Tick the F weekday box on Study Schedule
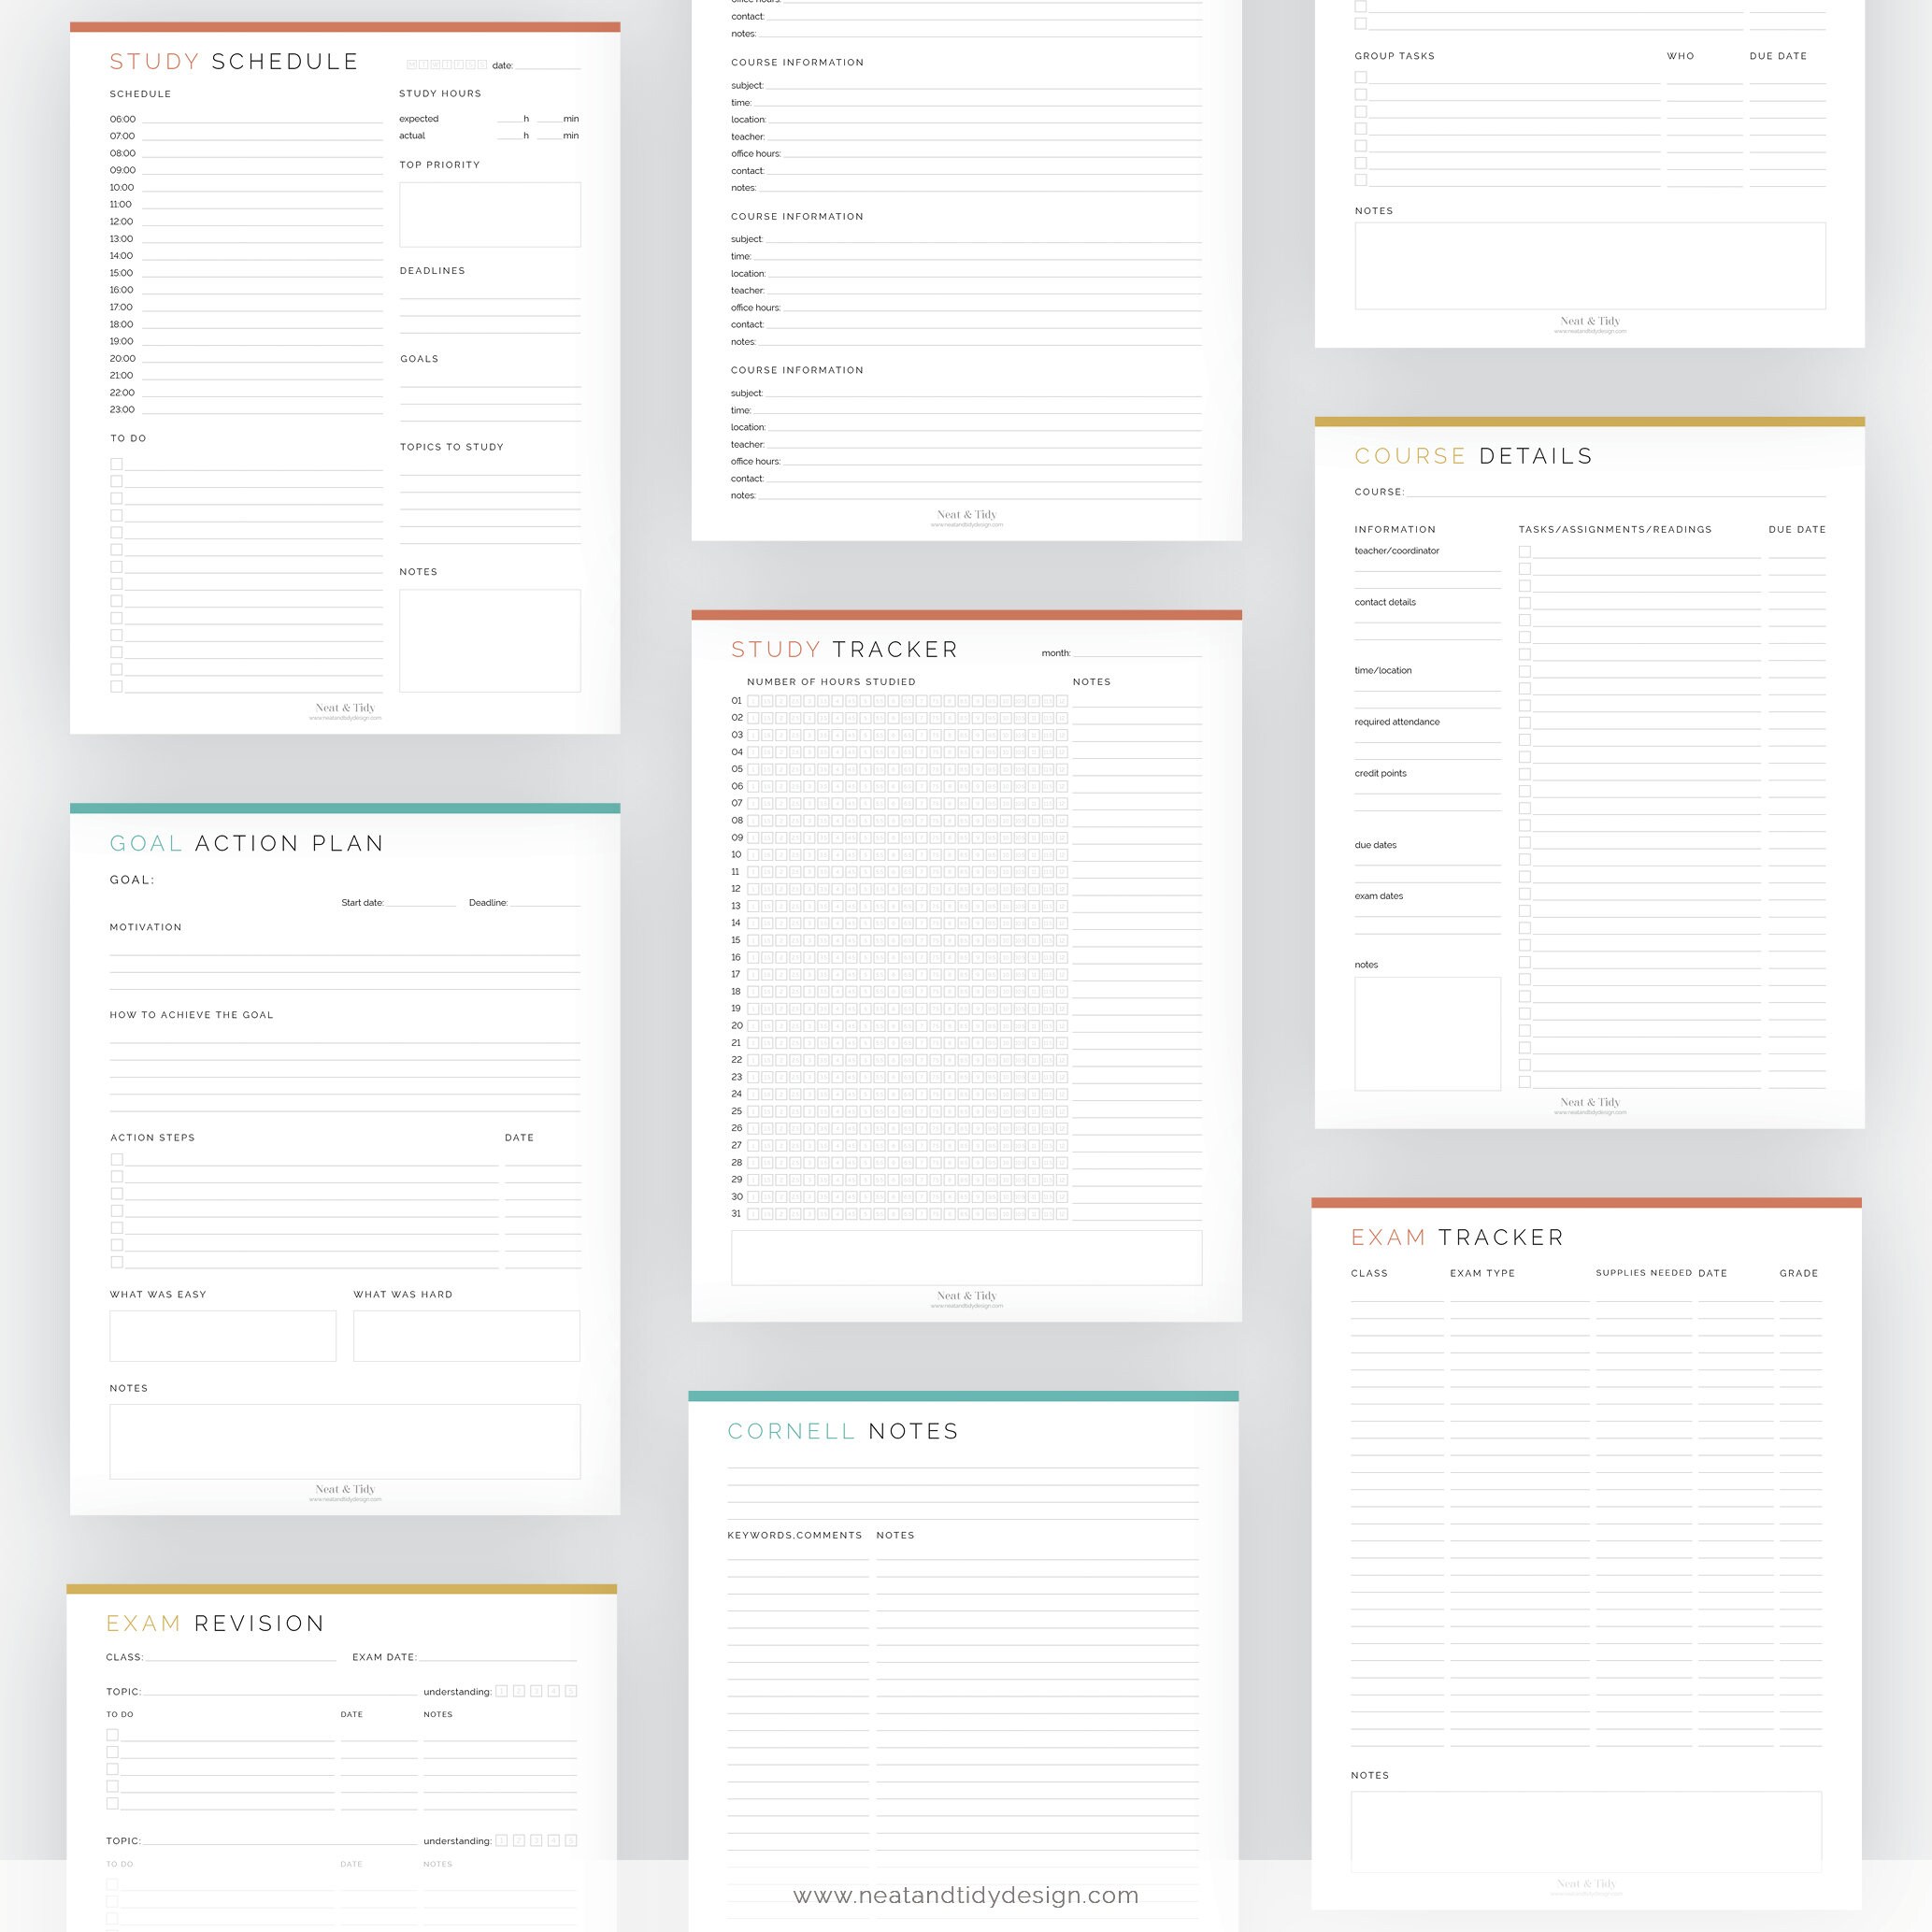 point(460,65)
